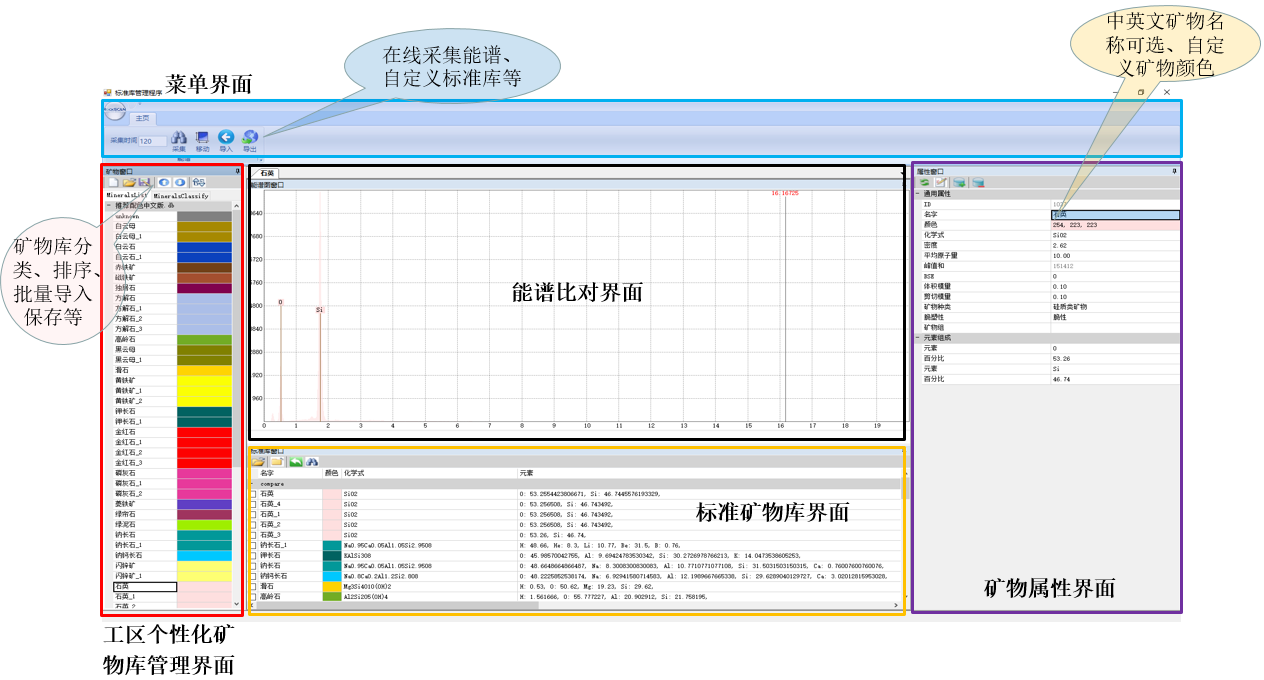Click the 导入 blue arrow icon

[226, 138]
